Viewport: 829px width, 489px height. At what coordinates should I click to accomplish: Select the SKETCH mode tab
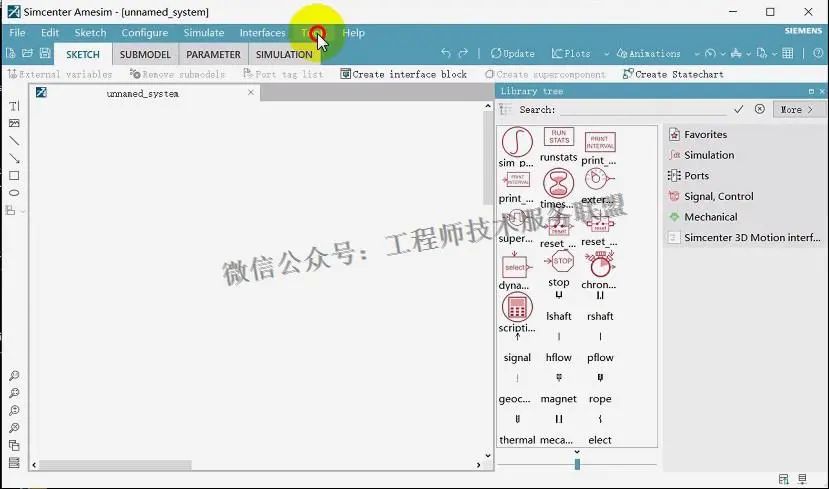coord(82,54)
